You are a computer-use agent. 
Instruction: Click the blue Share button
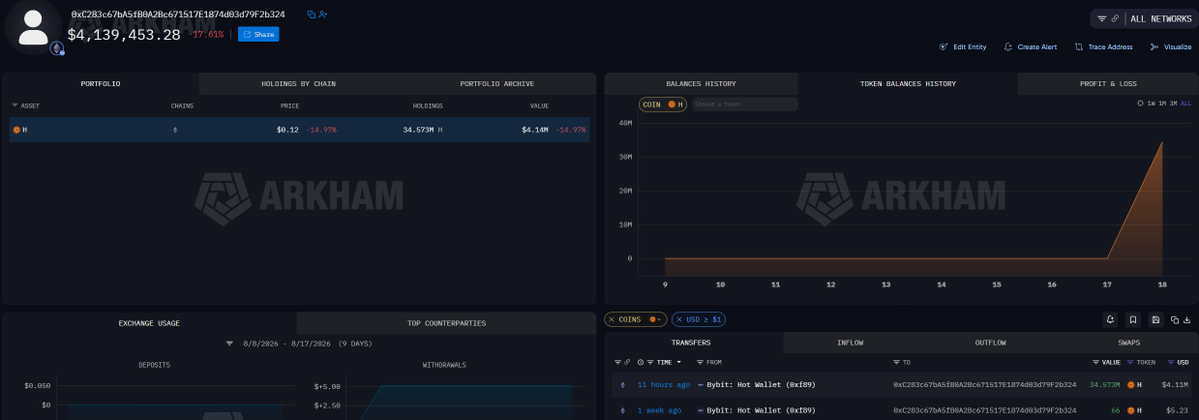coord(258,34)
